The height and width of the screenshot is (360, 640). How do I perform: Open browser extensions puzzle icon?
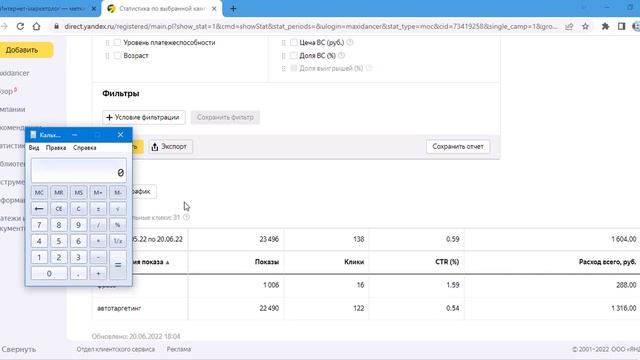point(605,27)
